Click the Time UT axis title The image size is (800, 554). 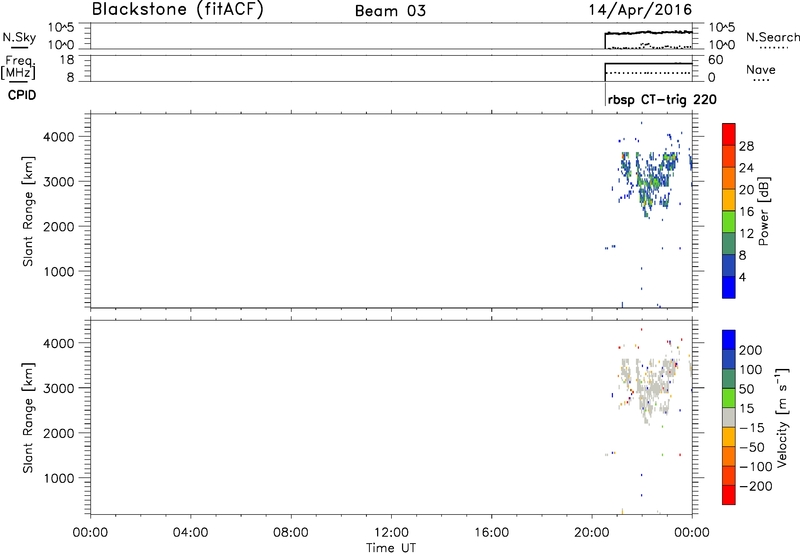[x=391, y=548]
